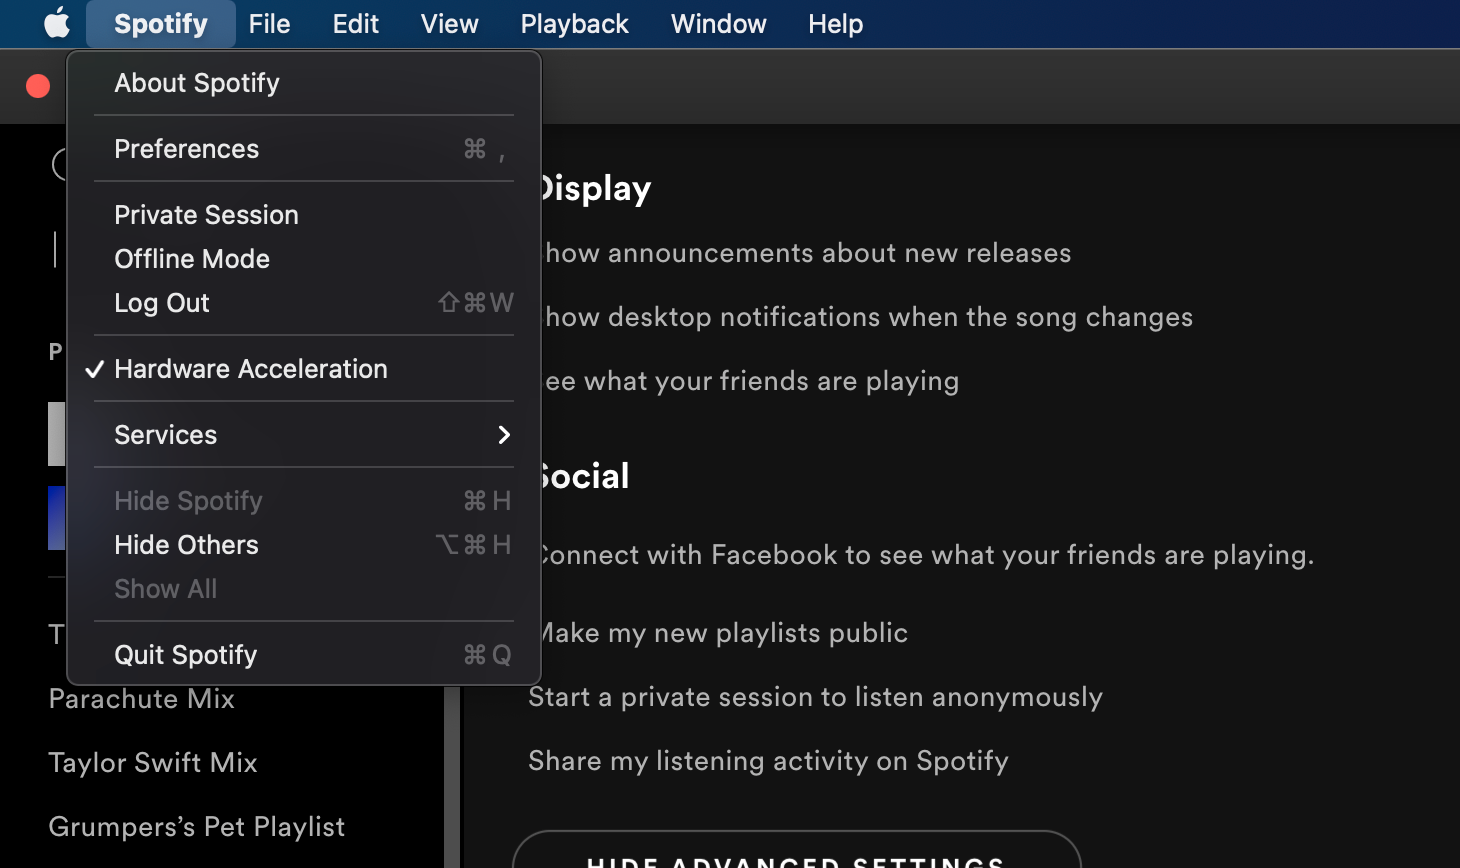Toggle Offline Mode in Spotify menu
1460x868 pixels.
(x=192, y=259)
